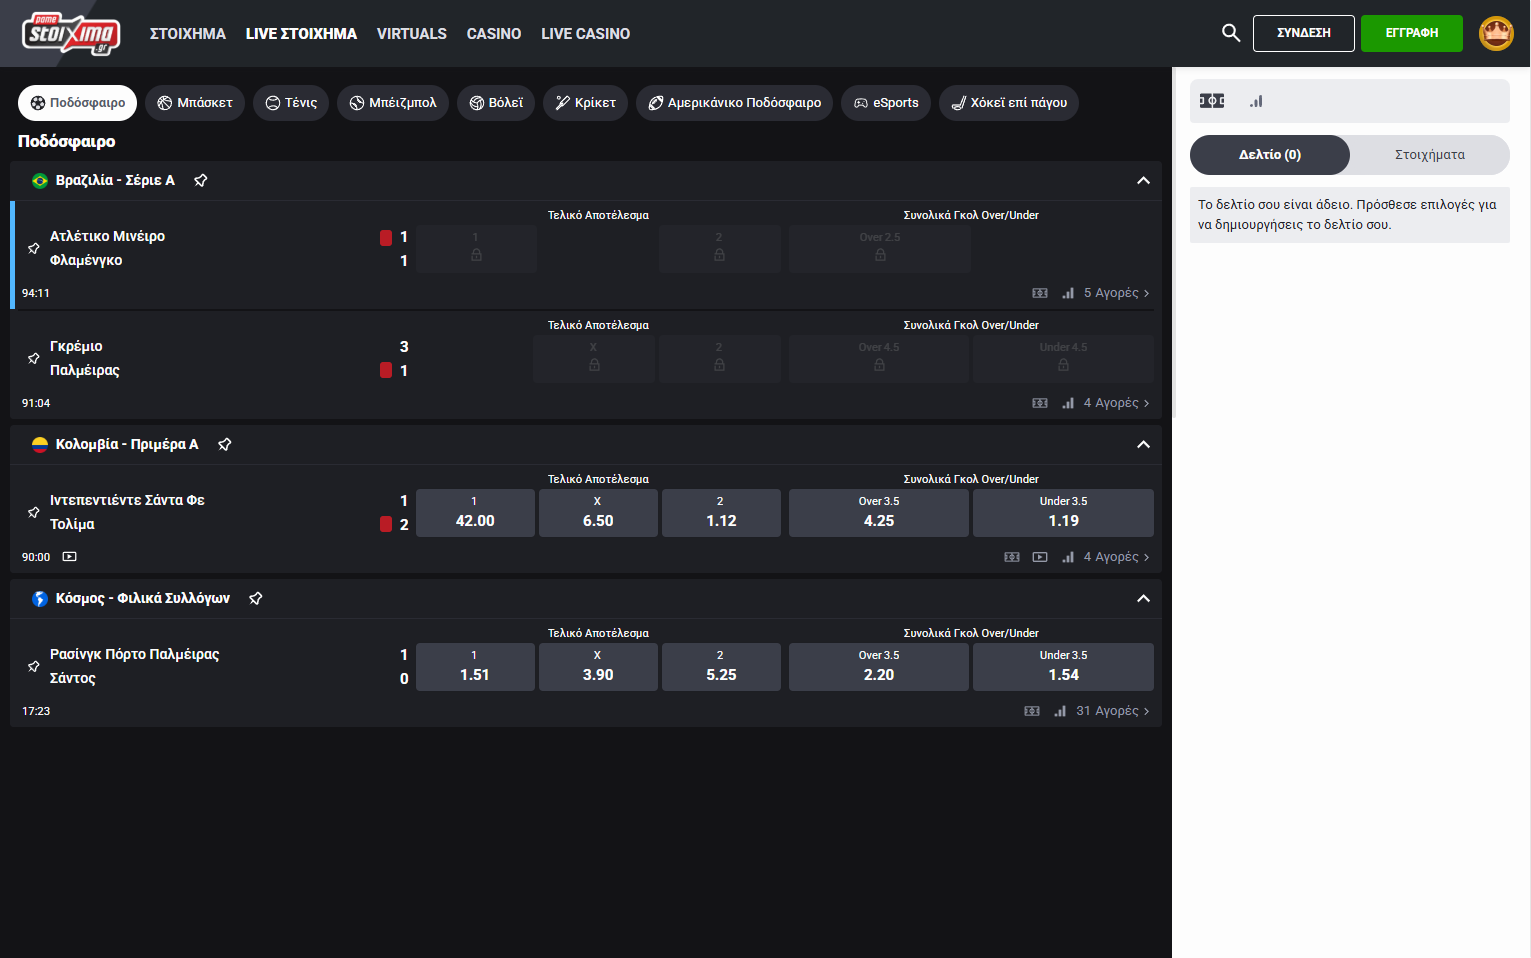Viewport: 1531px width, 958px height.
Task: Select the Μπάσκετ sport filter
Action: [x=195, y=103]
